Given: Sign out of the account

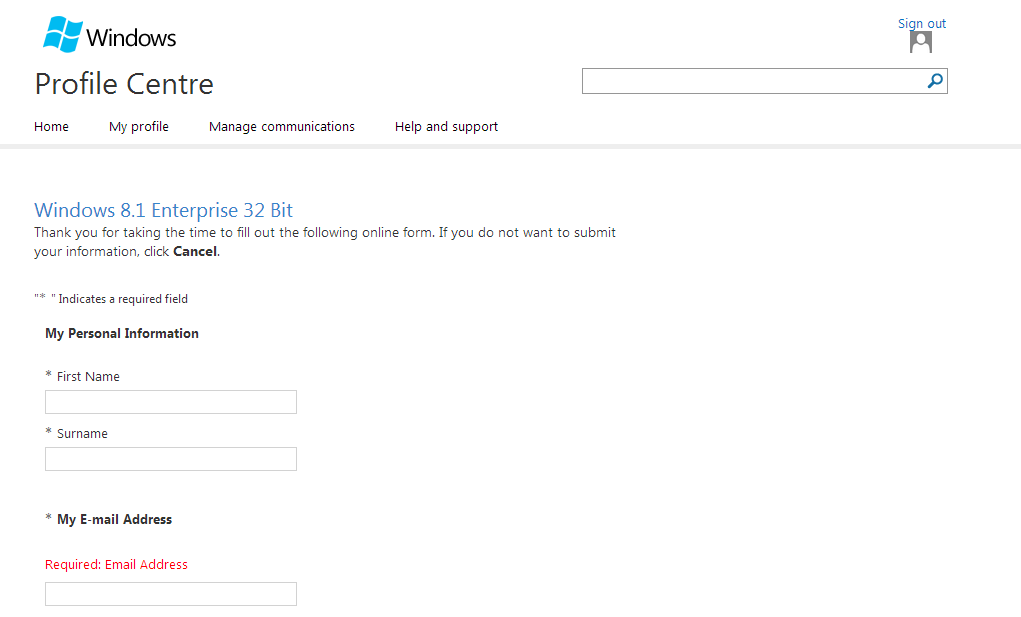Looking at the screenshot, I should 921,23.
